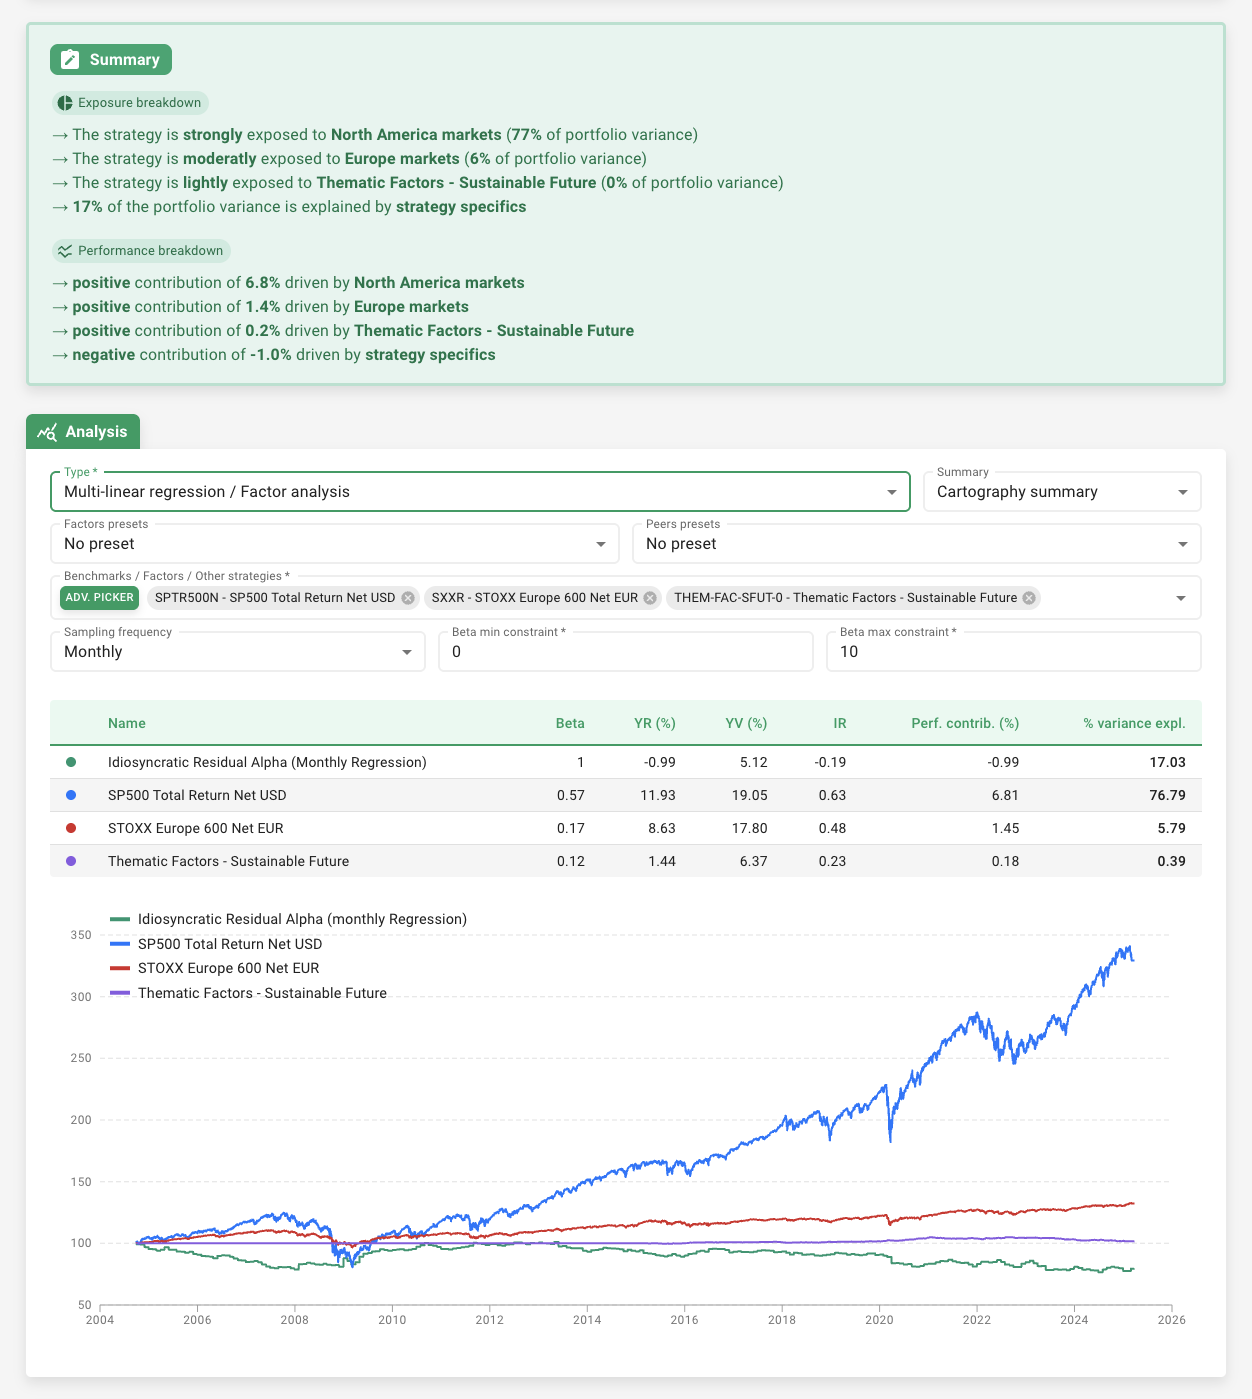
Task: Select STOXX Europe 600 Net EUR row name
Action: (196, 828)
